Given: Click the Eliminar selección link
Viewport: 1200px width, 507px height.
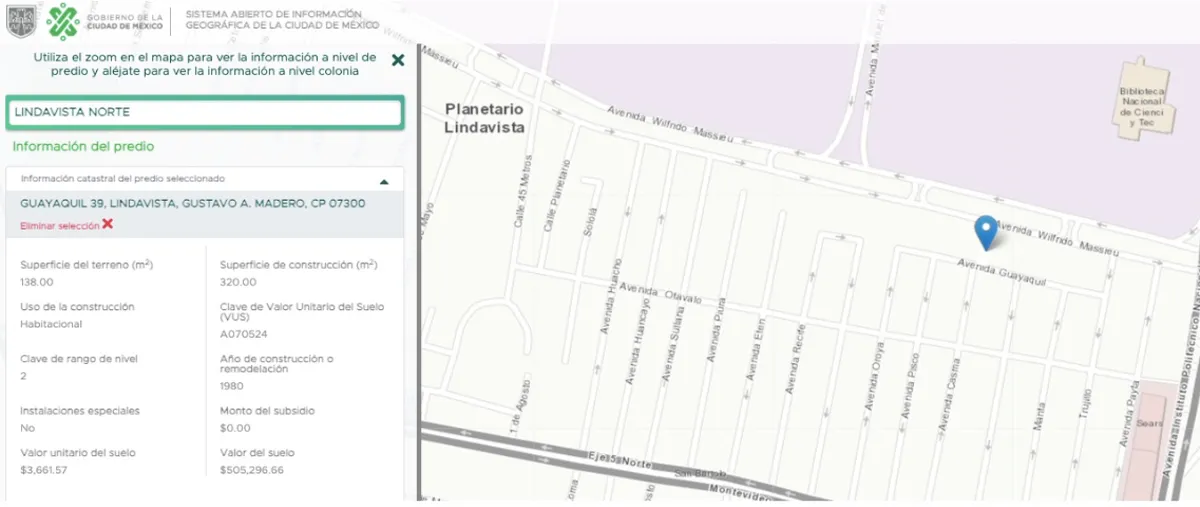Looking at the screenshot, I should point(60,226).
